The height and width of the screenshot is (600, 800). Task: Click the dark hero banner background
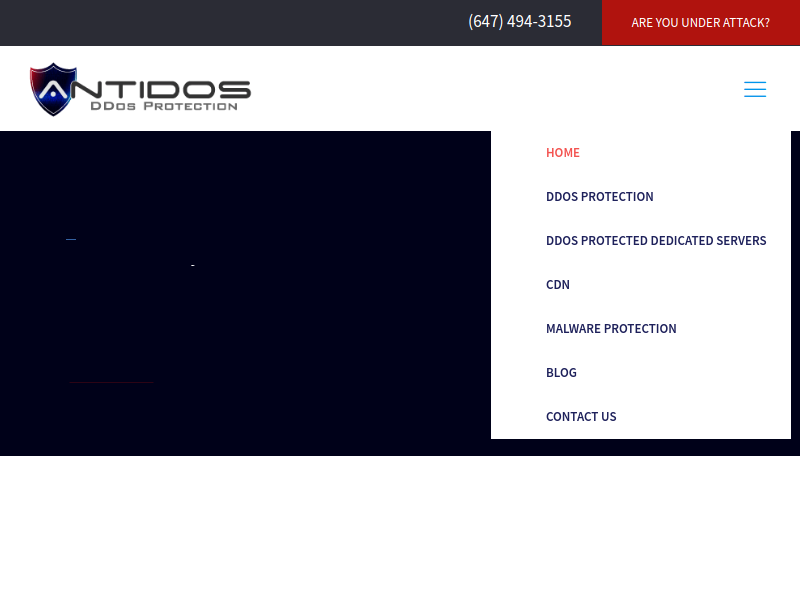pyautogui.click(x=300, y=320)
